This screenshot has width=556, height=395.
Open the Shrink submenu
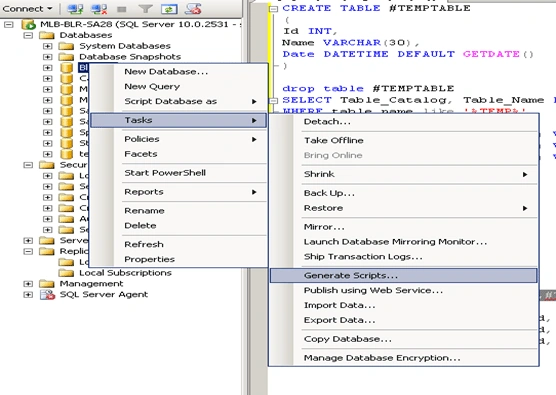[x=404, y=174]
